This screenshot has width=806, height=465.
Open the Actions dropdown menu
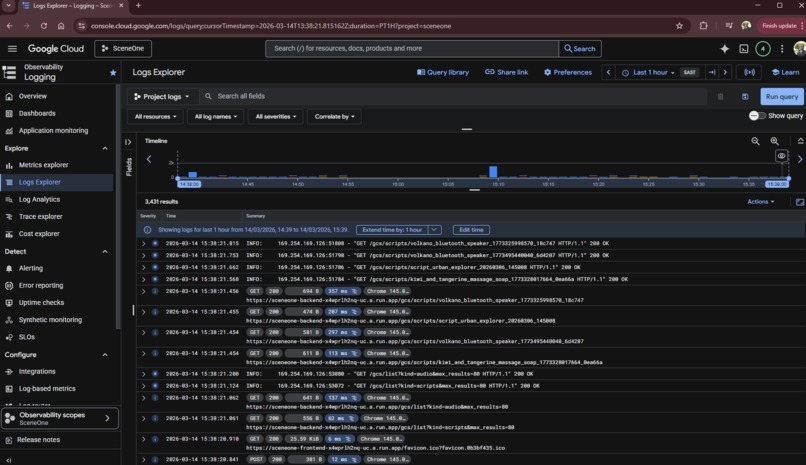(760, 202)
